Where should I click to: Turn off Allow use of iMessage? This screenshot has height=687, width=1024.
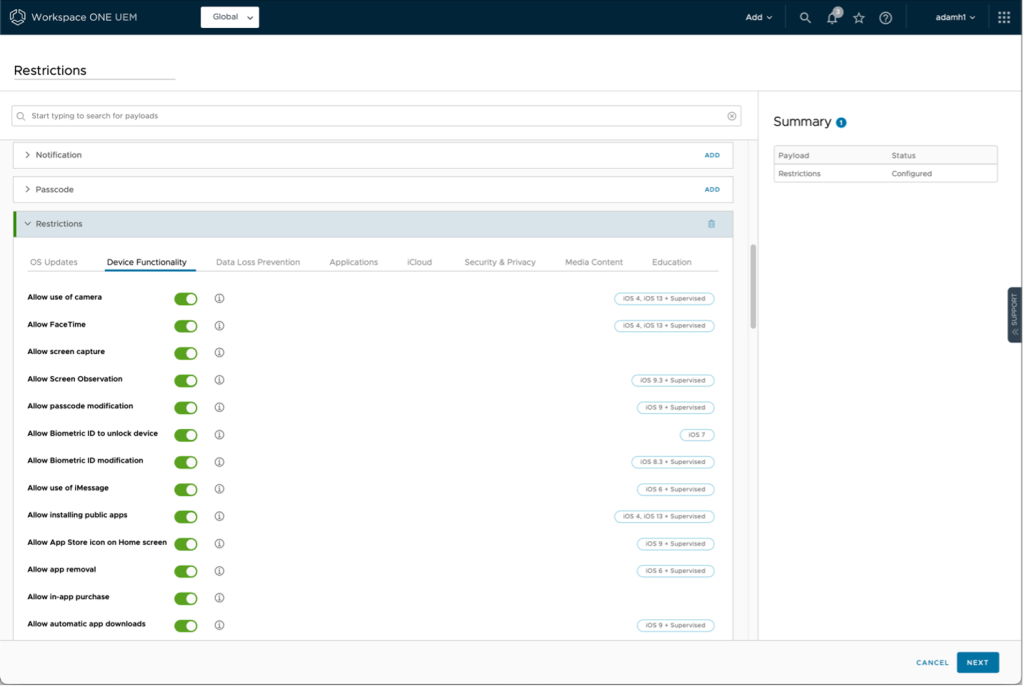(x=186, y=489)
